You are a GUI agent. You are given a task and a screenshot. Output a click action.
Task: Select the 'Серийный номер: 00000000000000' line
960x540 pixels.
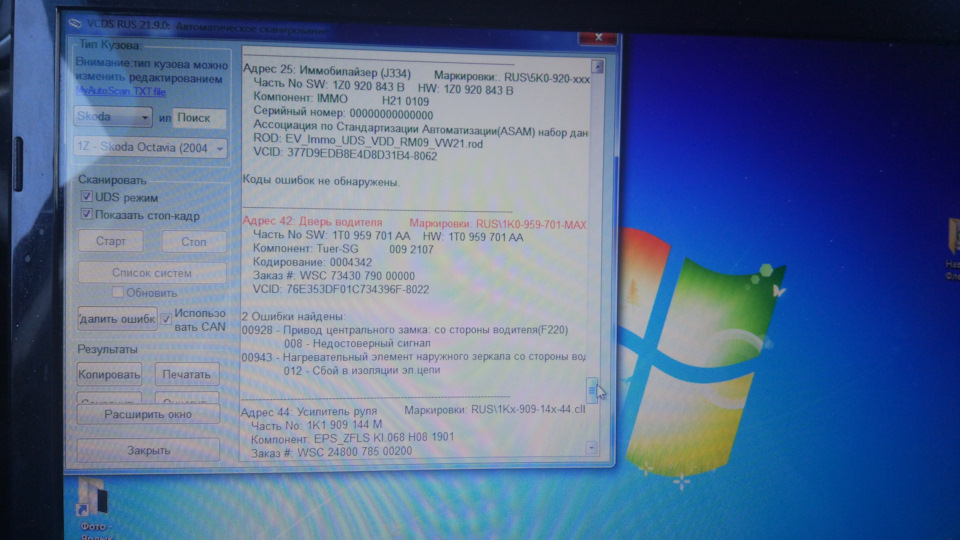coord(343,114)
